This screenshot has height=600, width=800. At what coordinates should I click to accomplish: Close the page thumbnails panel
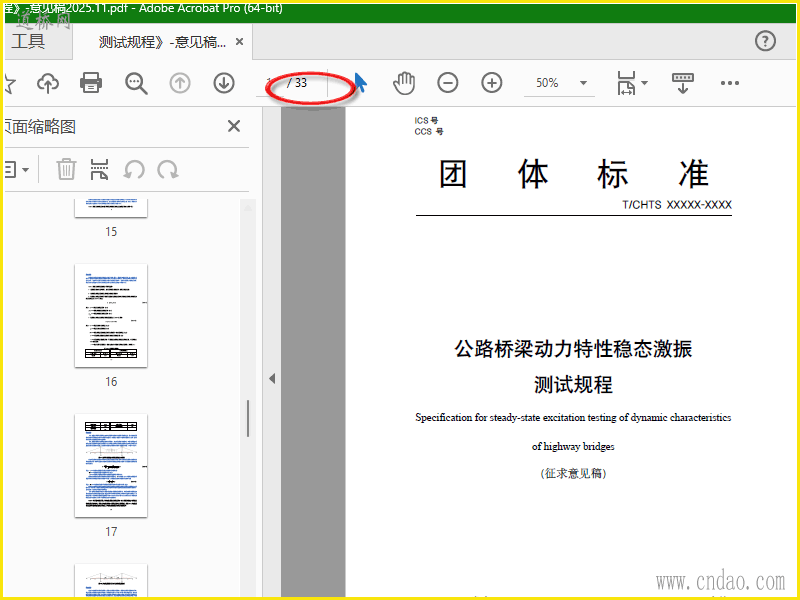(x=234, y=126)
